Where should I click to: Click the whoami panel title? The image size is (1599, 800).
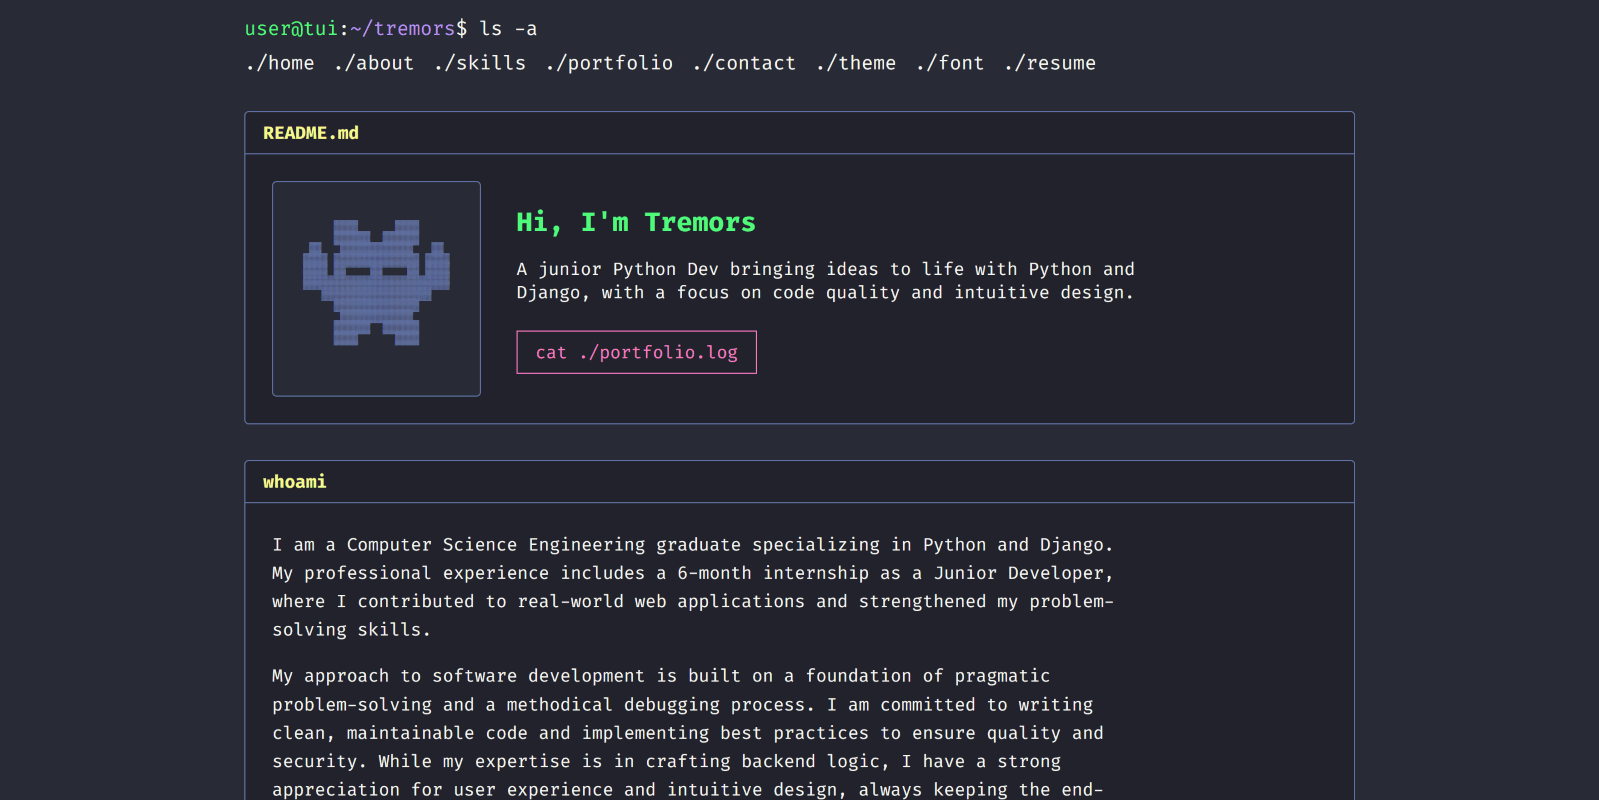point(294,482)
